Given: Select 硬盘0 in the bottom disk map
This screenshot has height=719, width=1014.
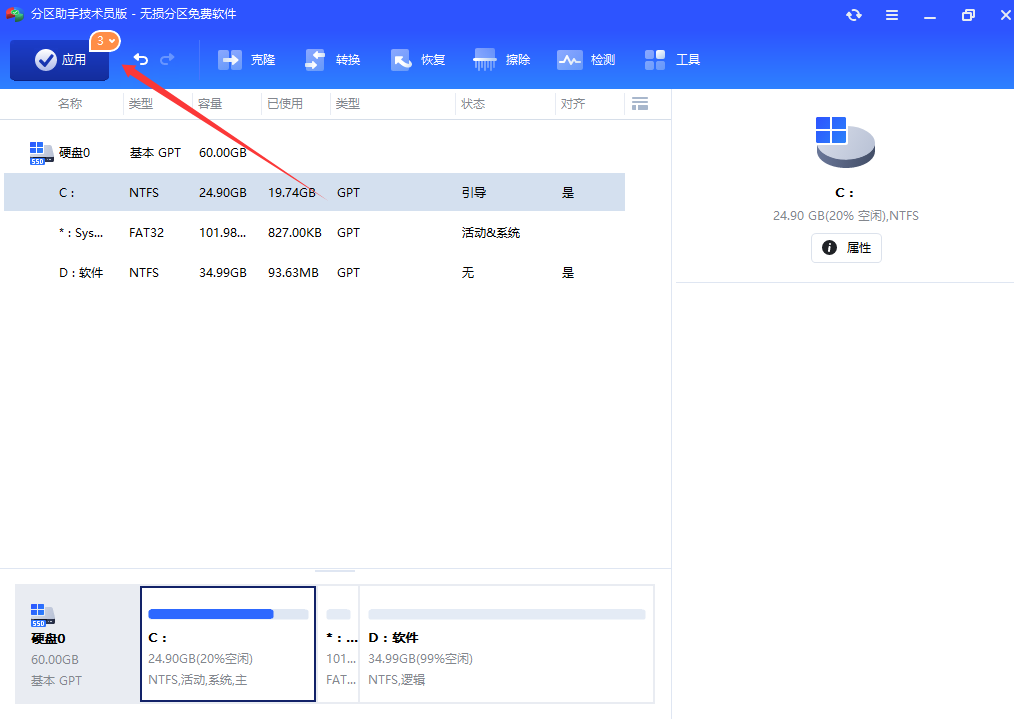Looking at the screenshot, I should click(x=70, y=644).
